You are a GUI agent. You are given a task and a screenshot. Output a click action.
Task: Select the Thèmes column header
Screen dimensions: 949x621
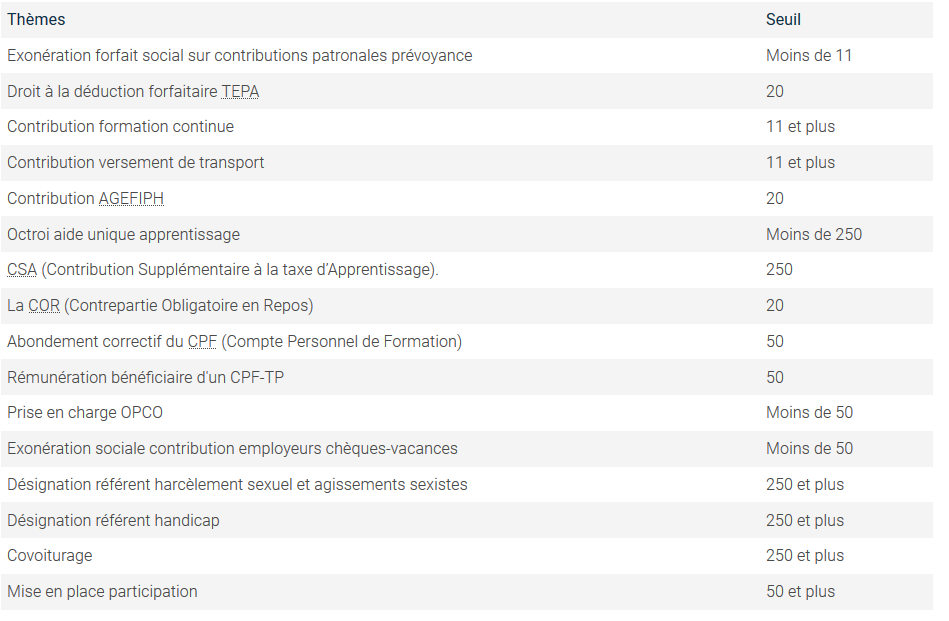[36, 20]
